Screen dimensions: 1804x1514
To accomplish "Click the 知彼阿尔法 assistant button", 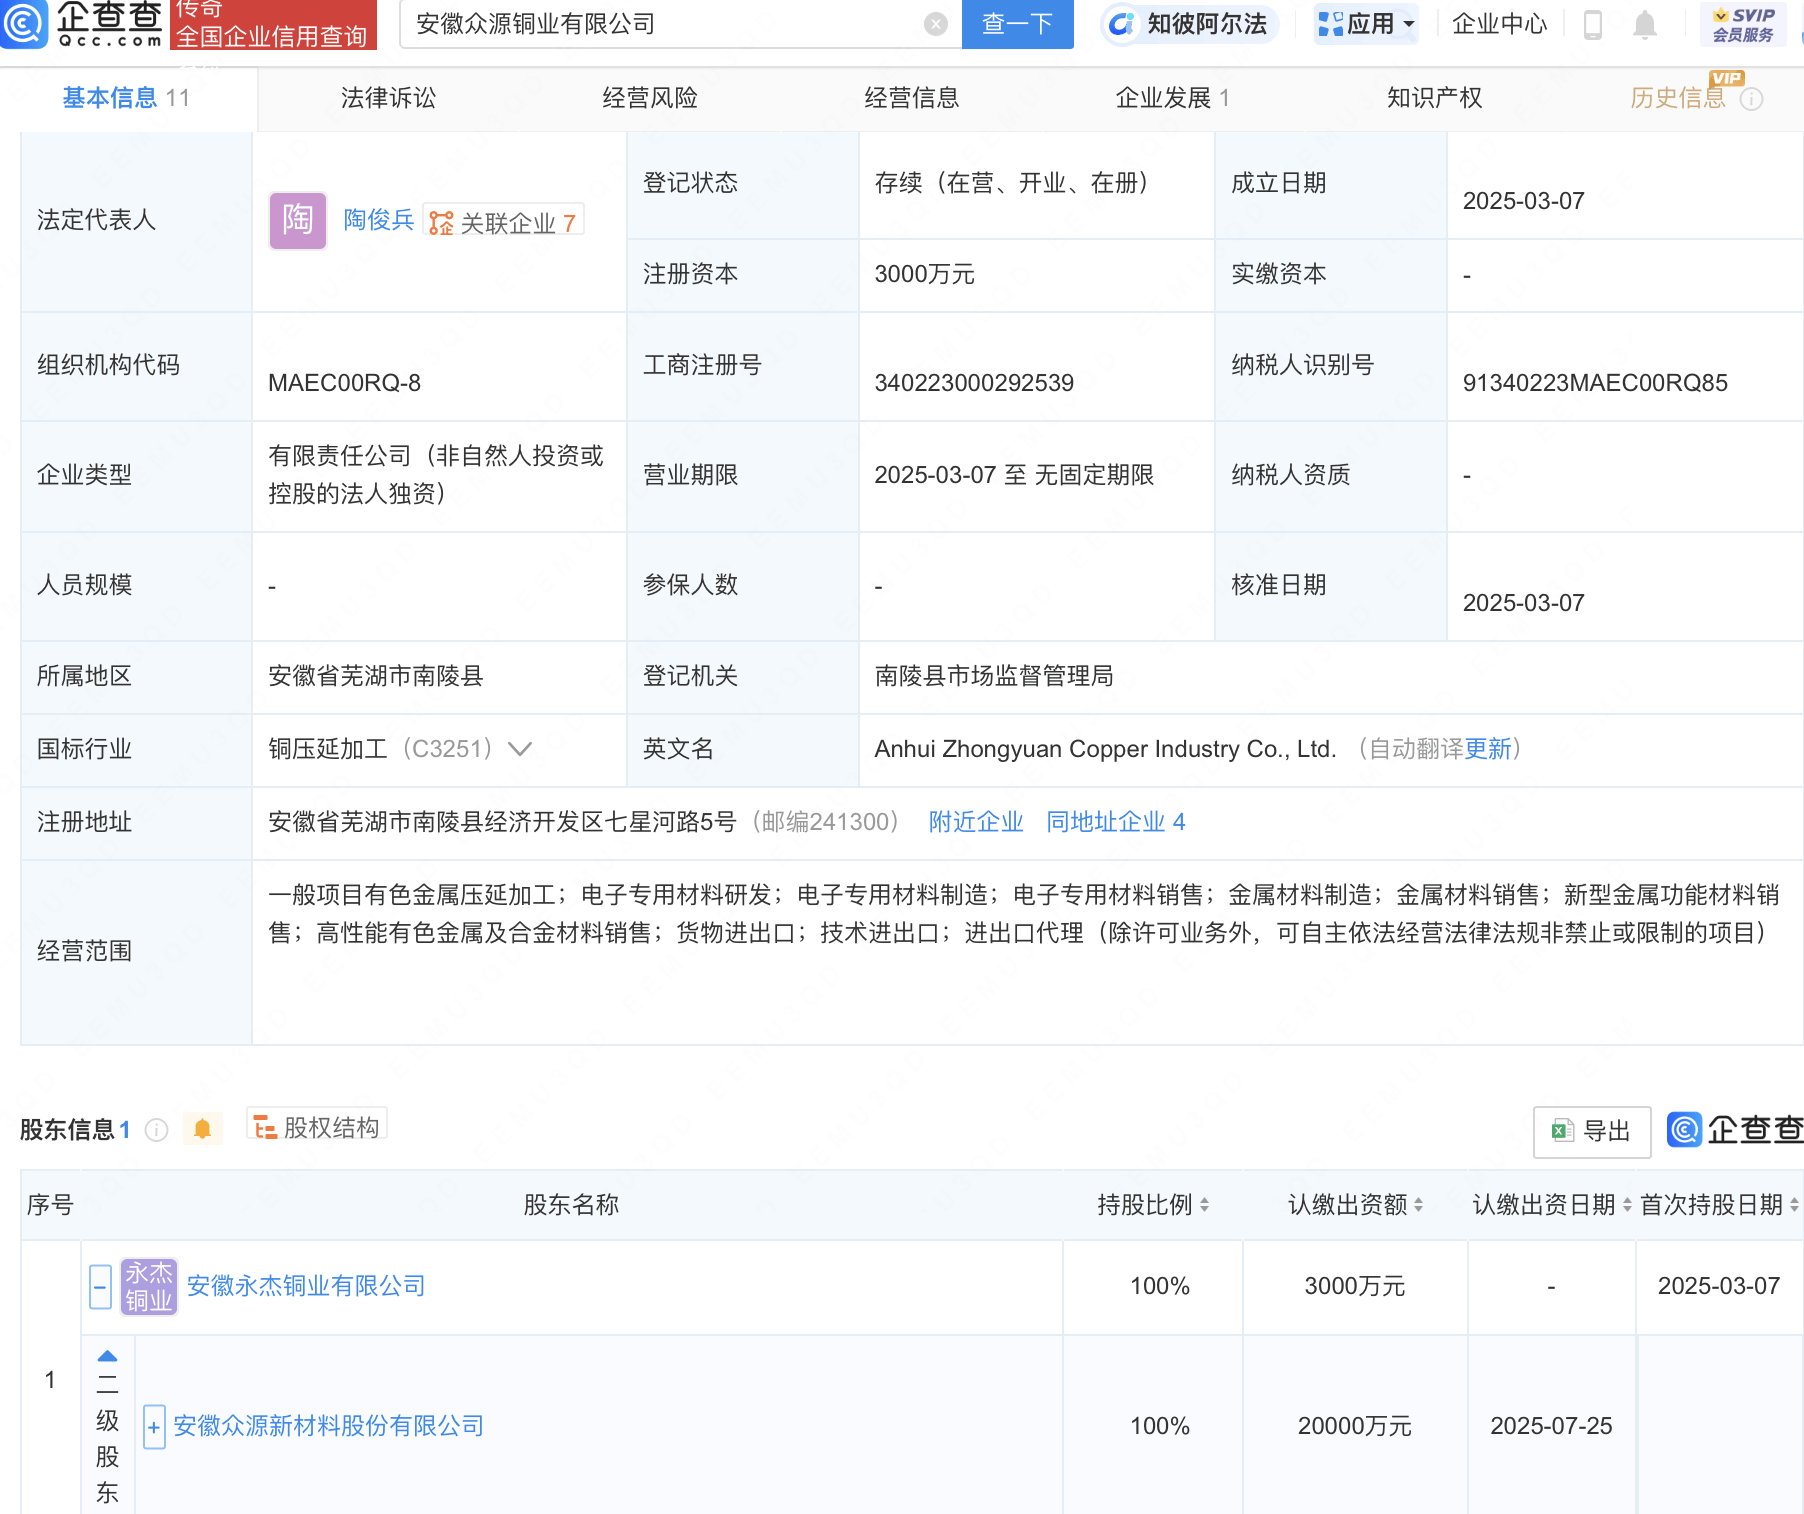I will point(1189,24).
